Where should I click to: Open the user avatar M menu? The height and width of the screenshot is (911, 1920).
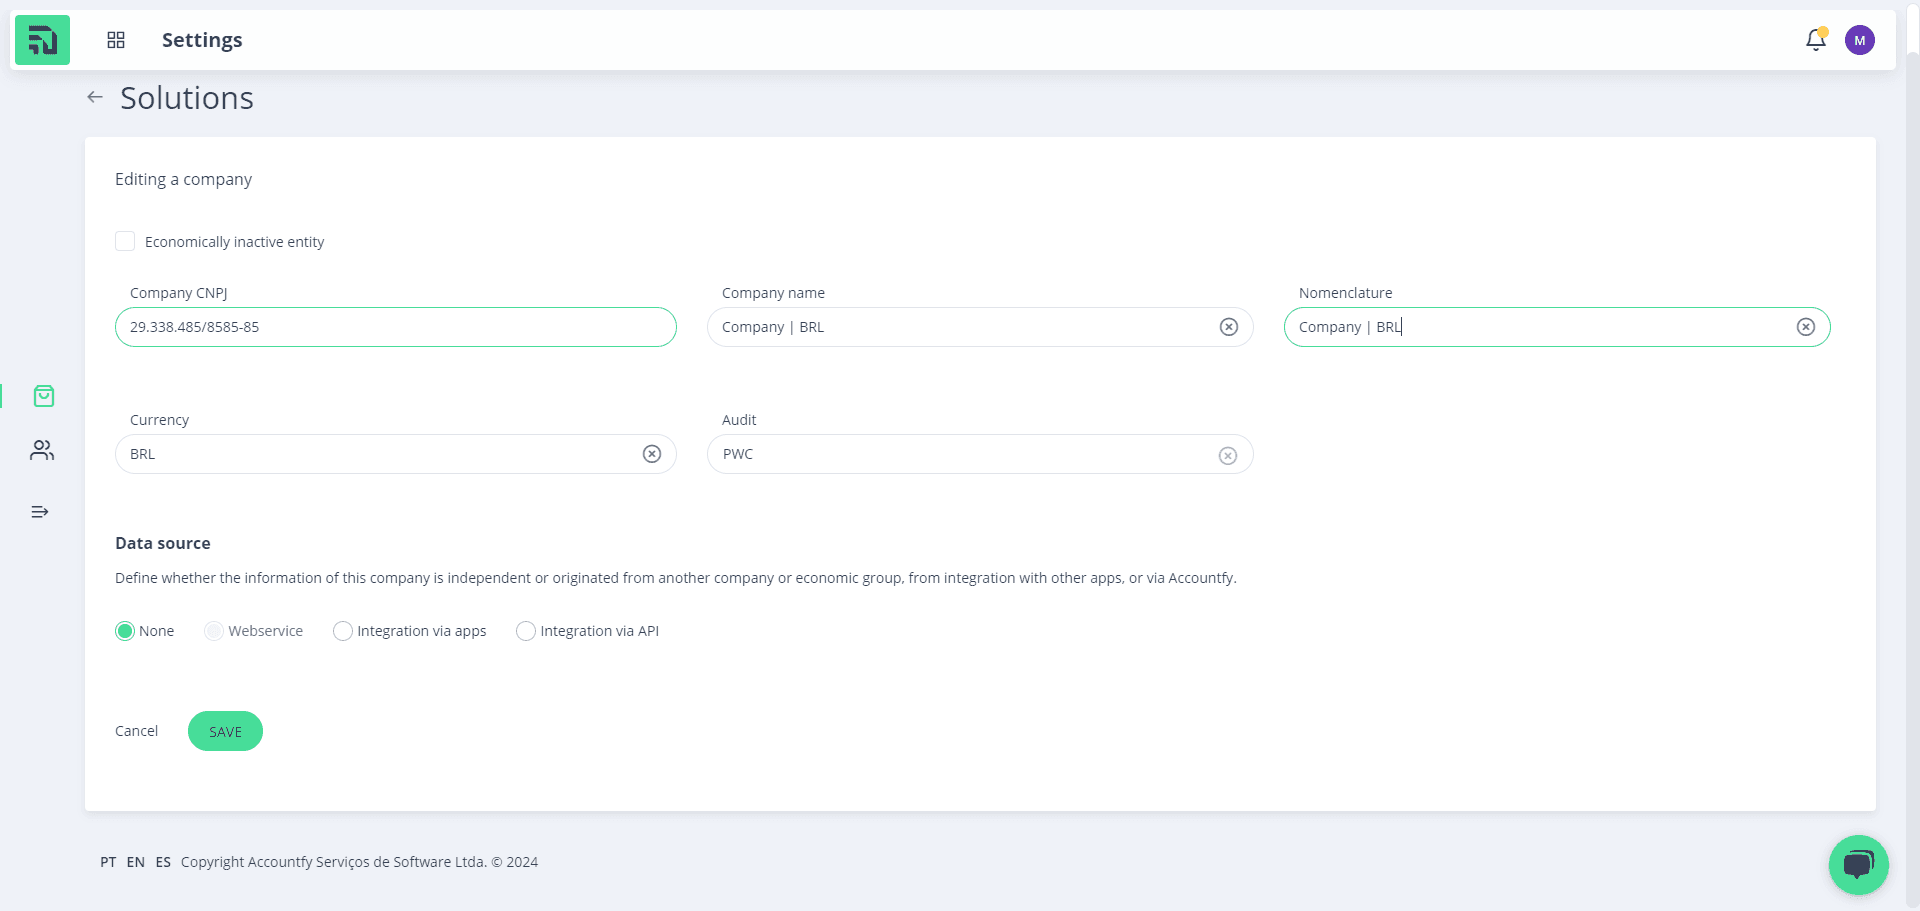click(x=1860, y=40)
